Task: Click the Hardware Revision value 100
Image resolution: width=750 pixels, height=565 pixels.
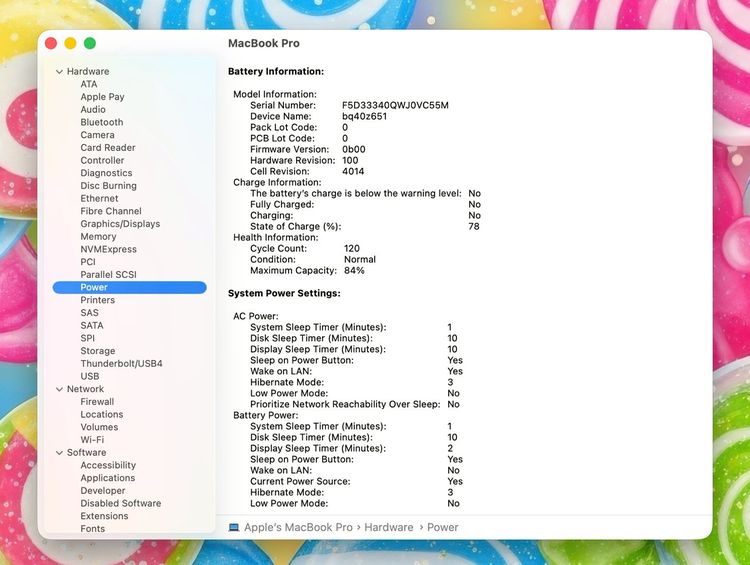Action: pyautogui.click(x=350, y=160)
